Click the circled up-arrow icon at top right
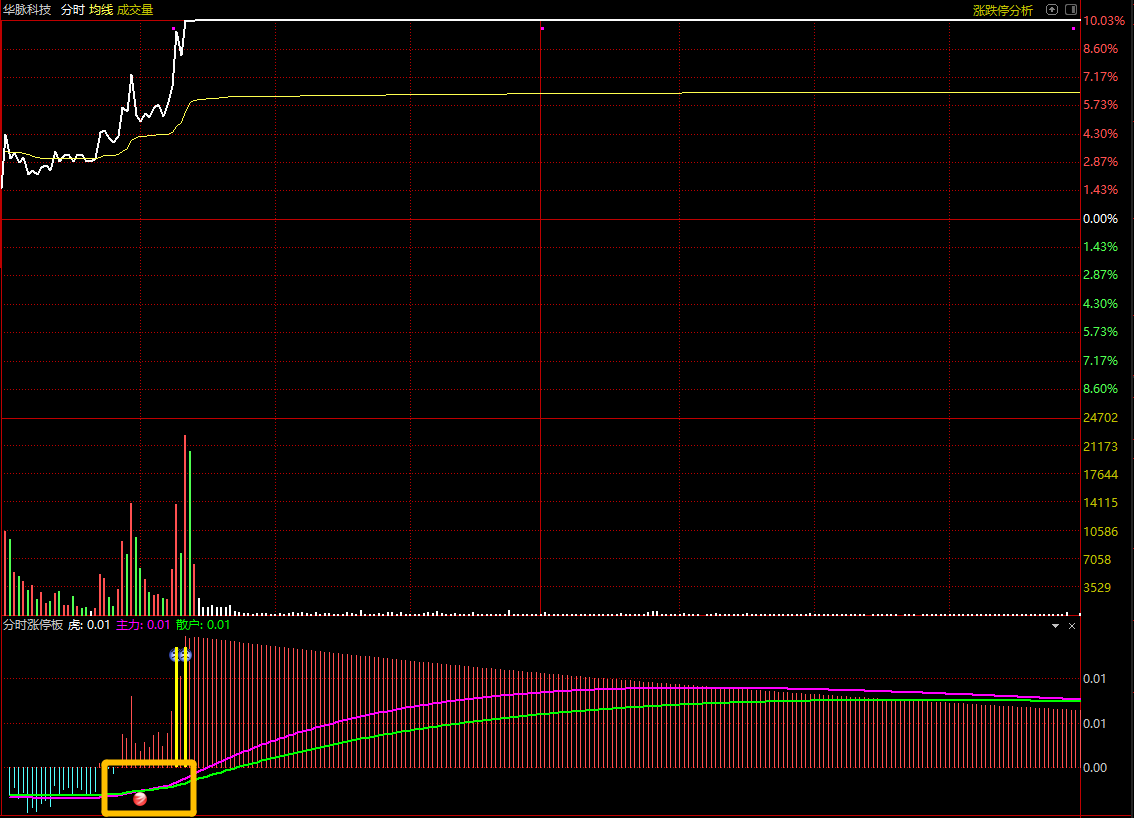Image resolution: width=1134 pixels, height=818 pixels. (1052, 9)
